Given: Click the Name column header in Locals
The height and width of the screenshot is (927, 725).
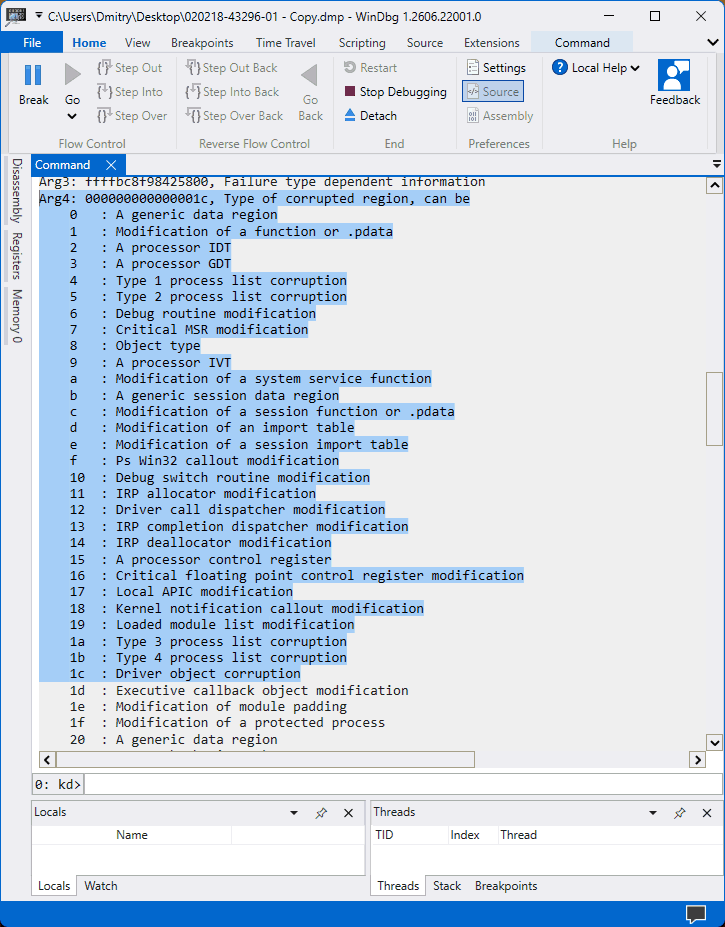Looking at the screenshot, I should [132, 835].
